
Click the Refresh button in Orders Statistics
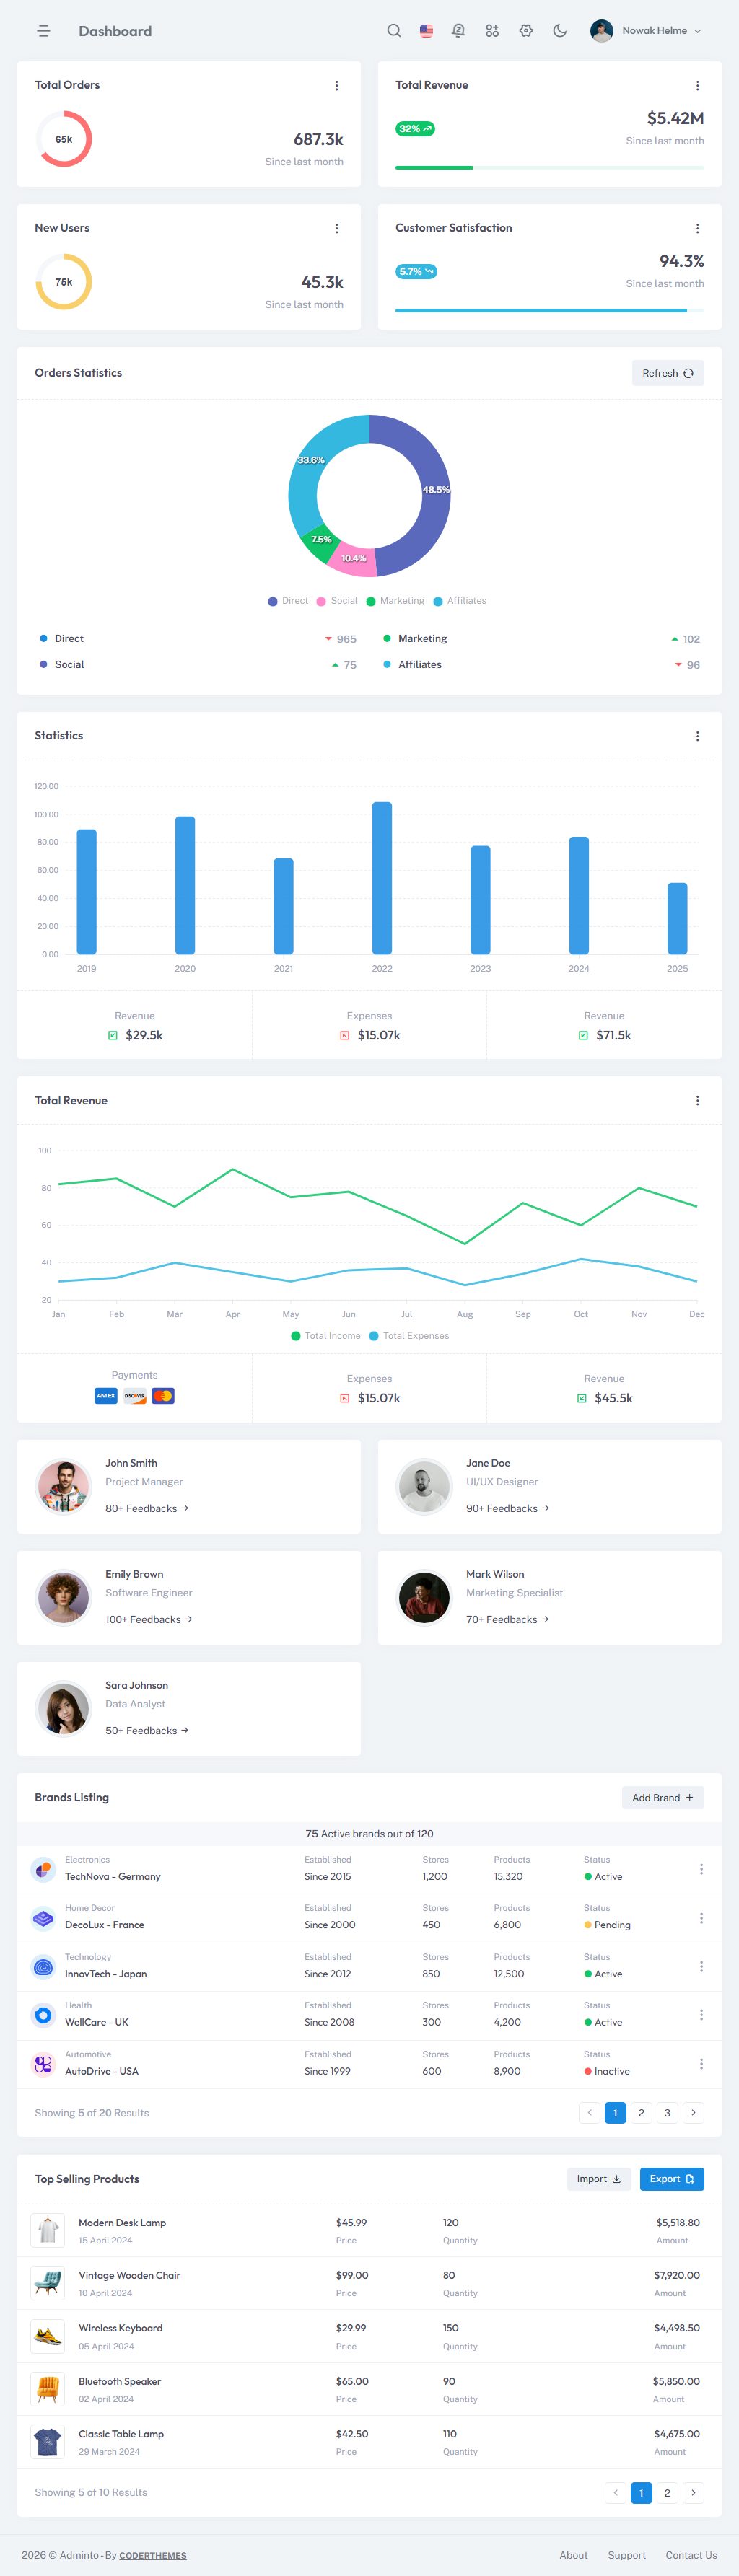click(668, 373)
